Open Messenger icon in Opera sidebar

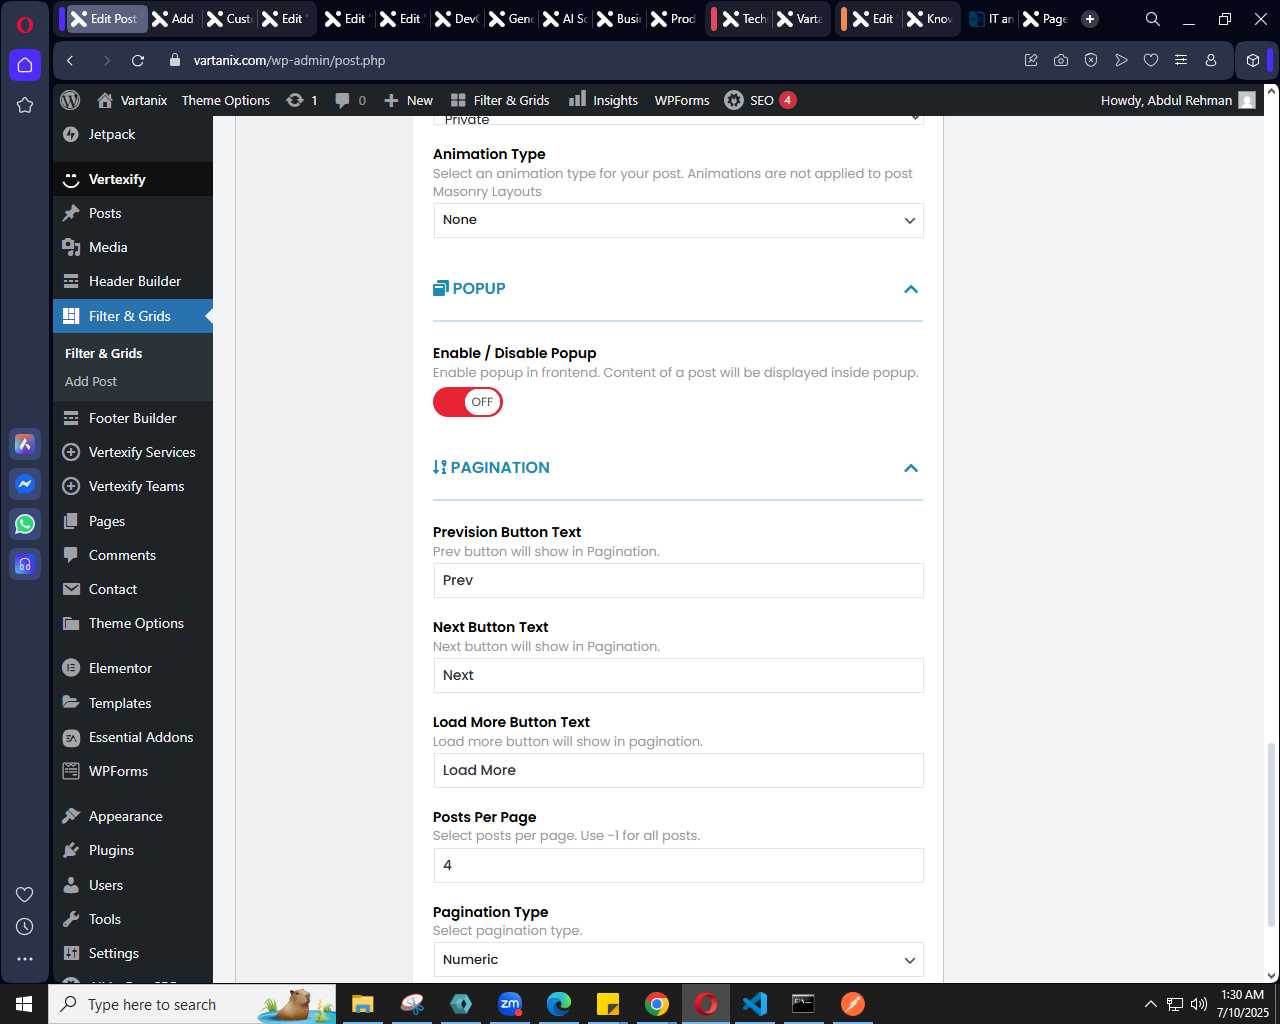coord(25,484)
